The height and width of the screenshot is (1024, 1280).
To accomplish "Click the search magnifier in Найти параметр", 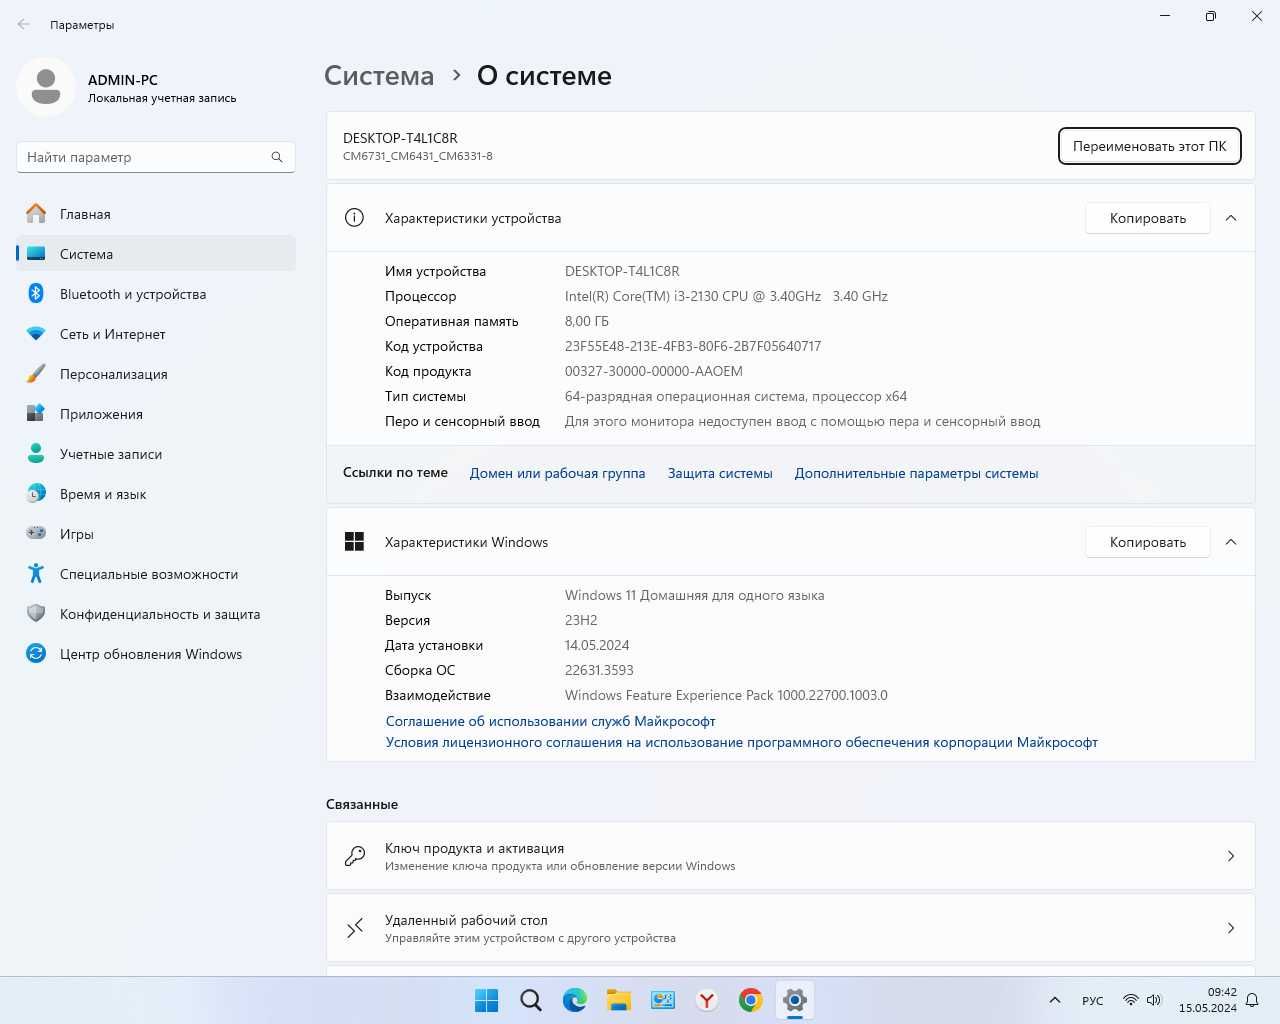I will [277, 157].
